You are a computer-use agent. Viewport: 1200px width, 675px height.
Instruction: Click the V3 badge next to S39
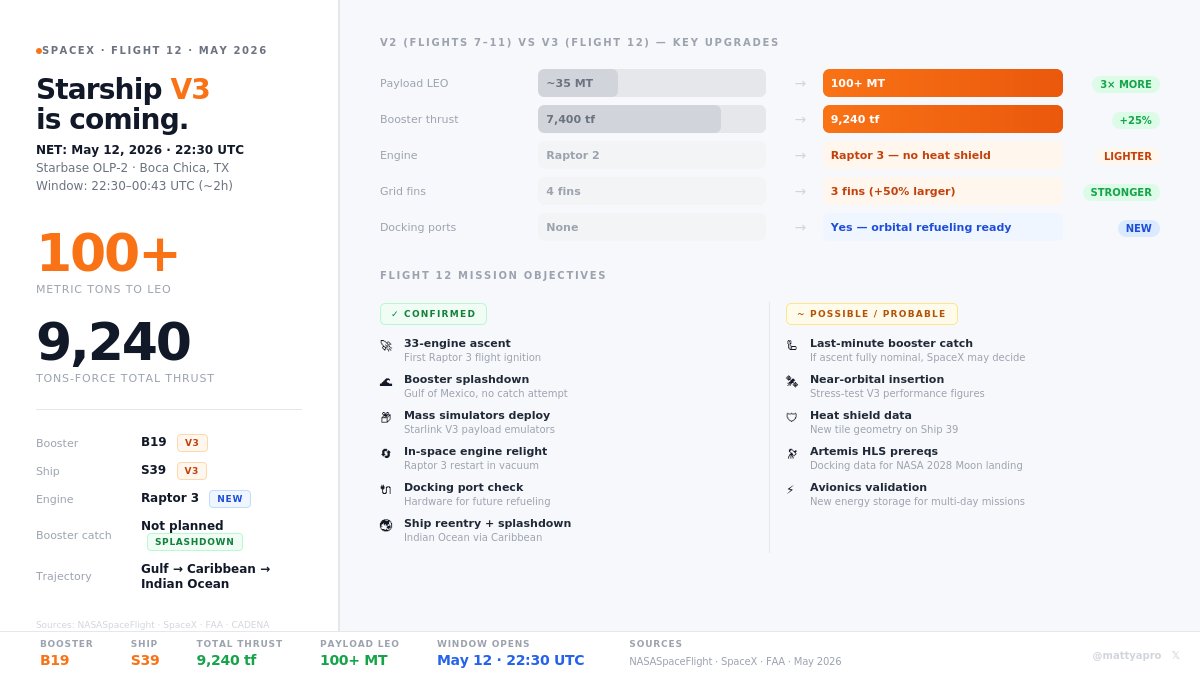(x=192, y=471)
